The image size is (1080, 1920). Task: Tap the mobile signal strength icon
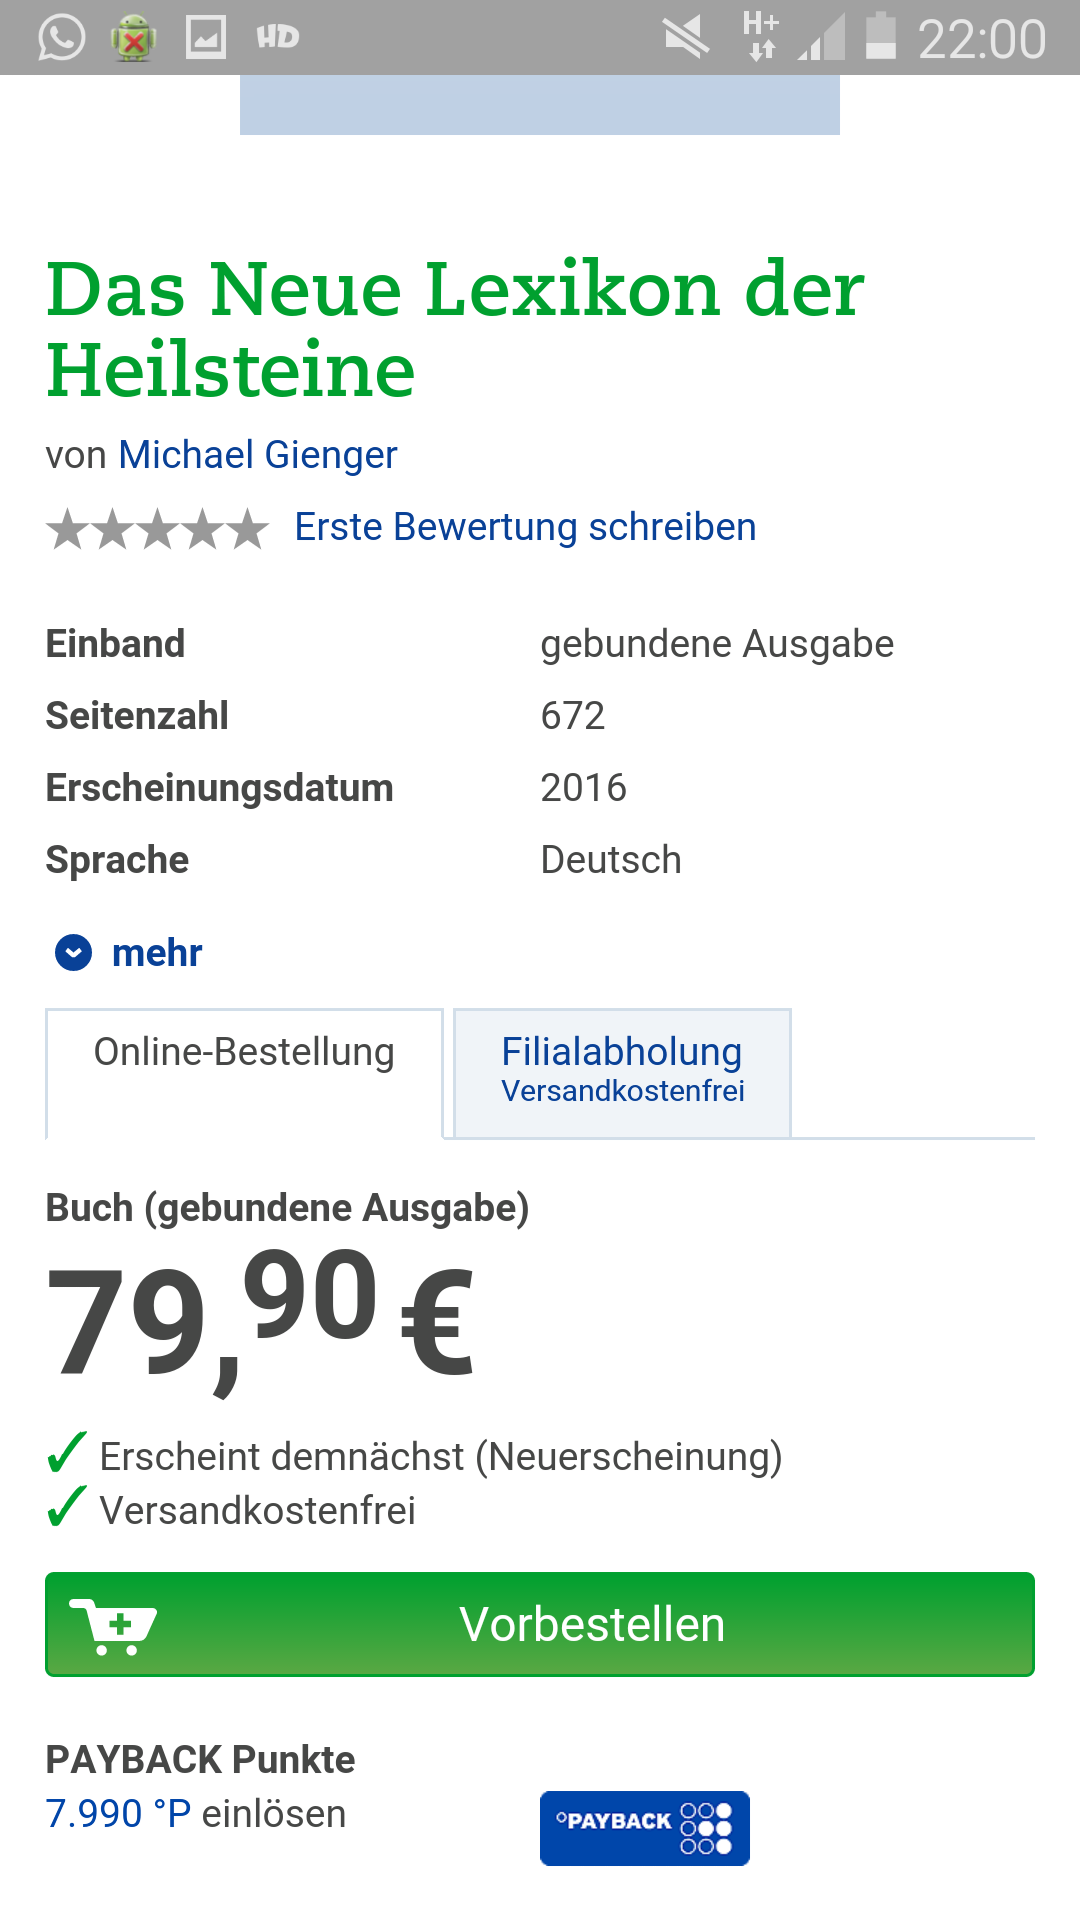tap(822, 38)
